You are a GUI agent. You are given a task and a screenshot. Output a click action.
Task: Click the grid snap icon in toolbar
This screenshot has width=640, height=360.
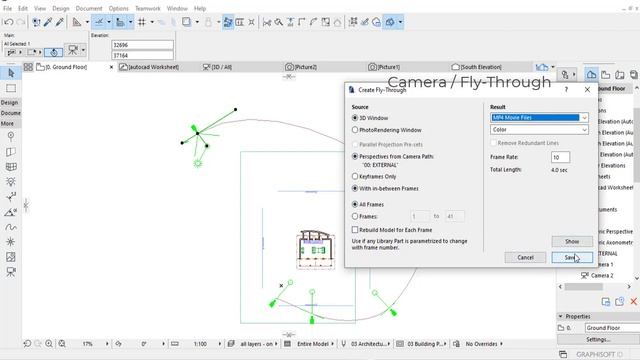(142, 22)
